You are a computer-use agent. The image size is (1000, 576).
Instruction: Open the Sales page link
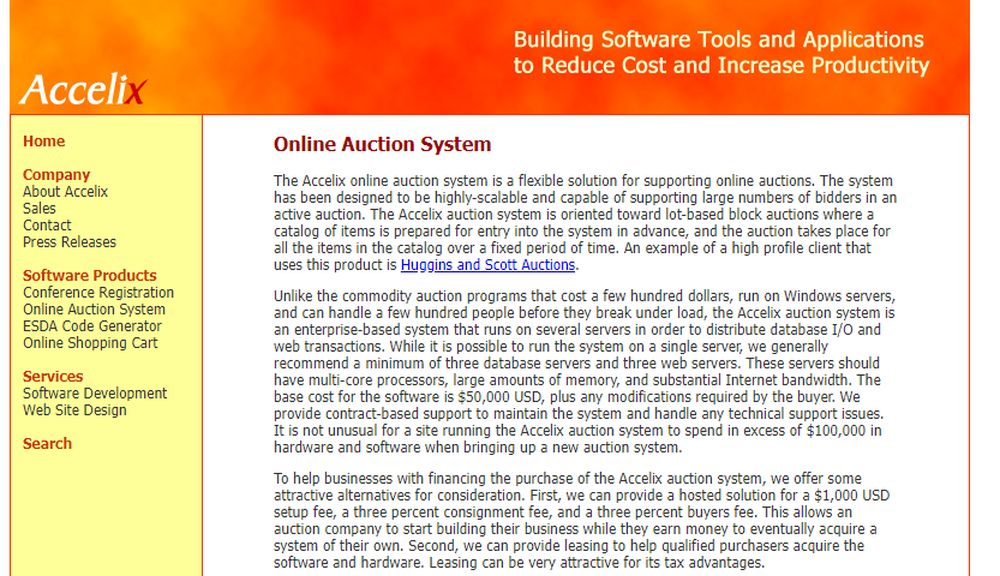(x=39, y=209)
